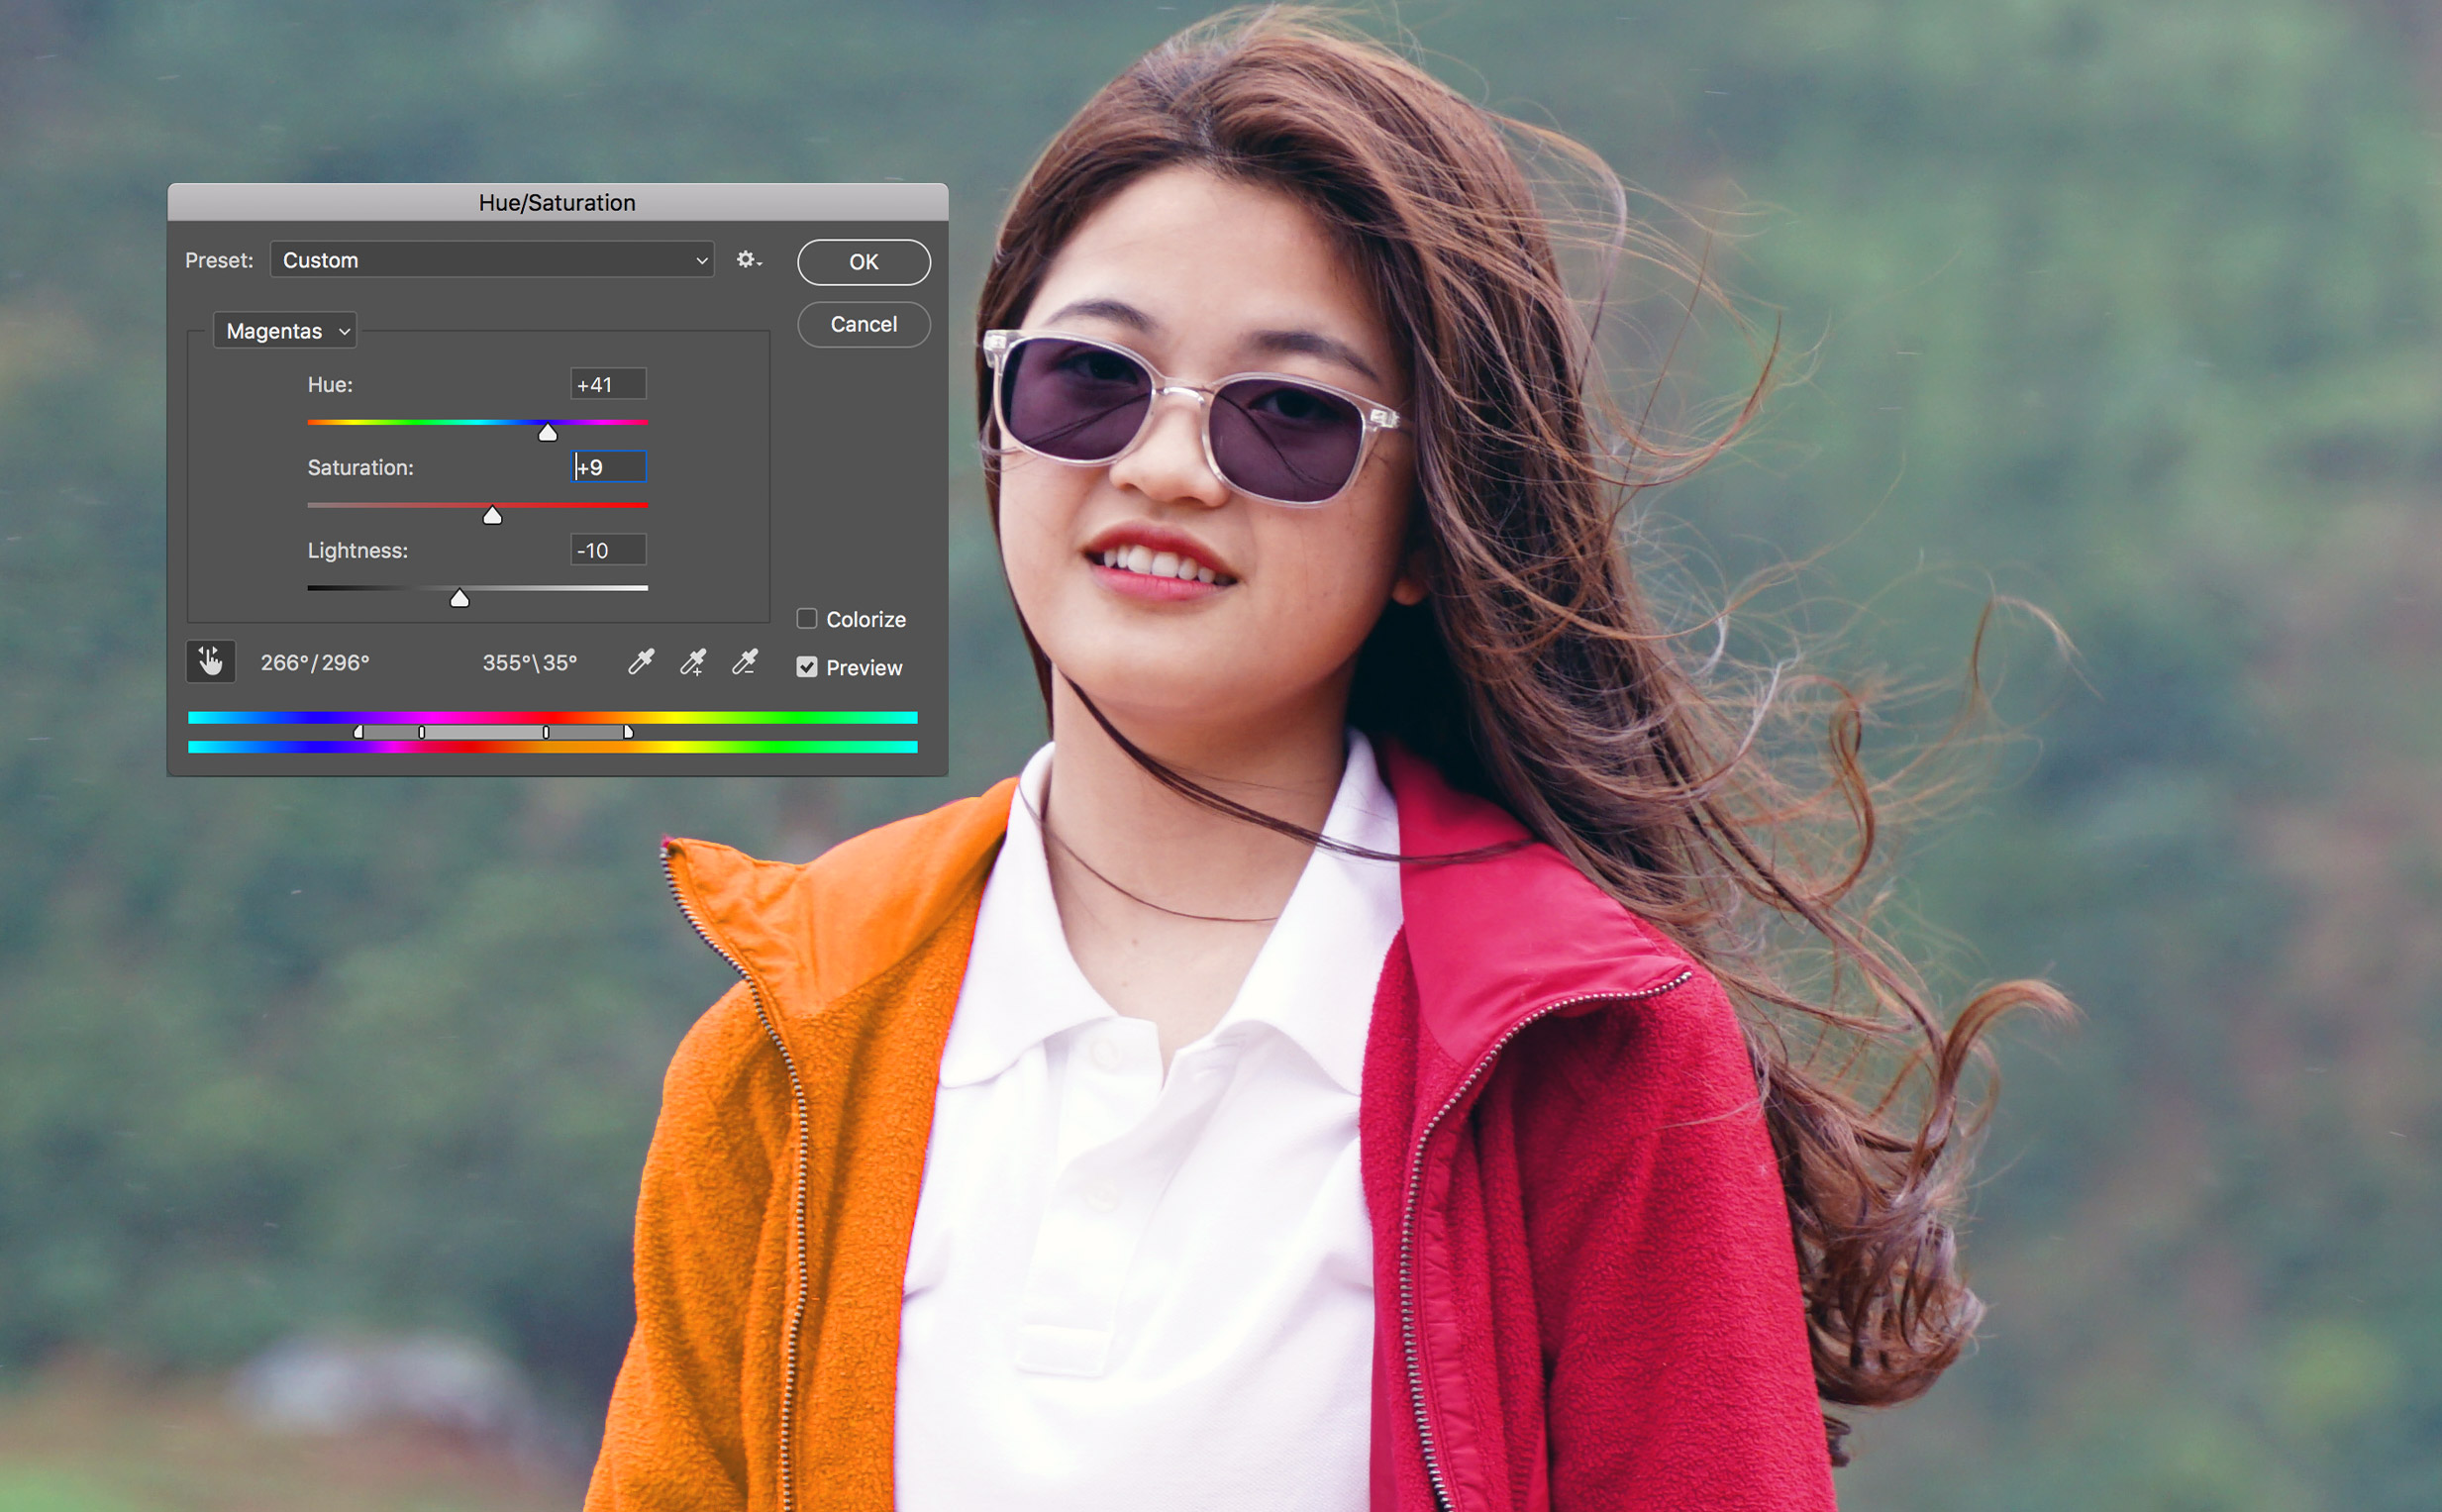Click the right outer falloff marker on color bar

628,732
